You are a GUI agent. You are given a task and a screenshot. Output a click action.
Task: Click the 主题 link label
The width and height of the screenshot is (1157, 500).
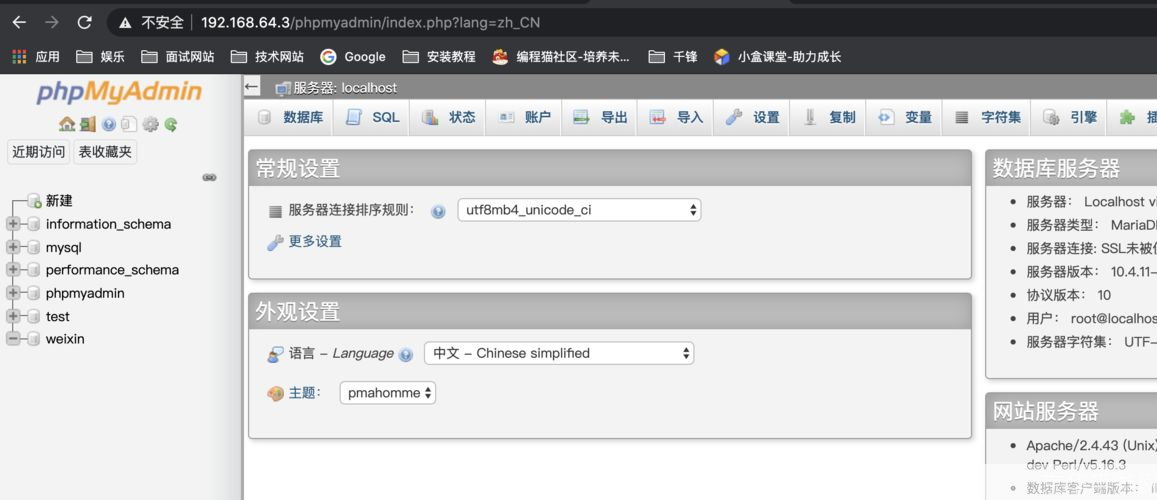click(305, 393)
